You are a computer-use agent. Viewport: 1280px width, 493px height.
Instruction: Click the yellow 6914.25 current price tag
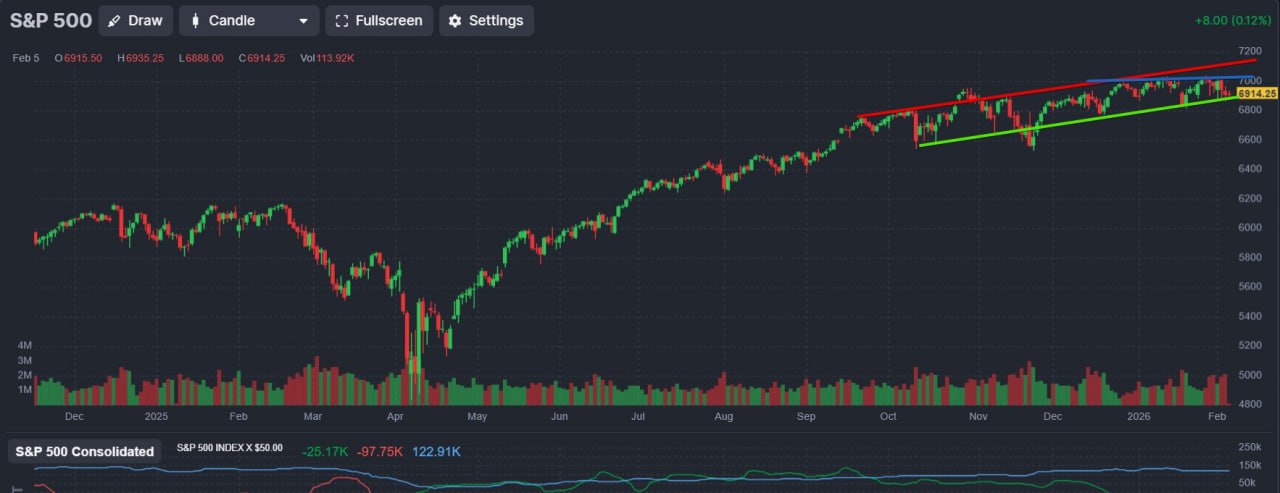(x=1257, y=93)
